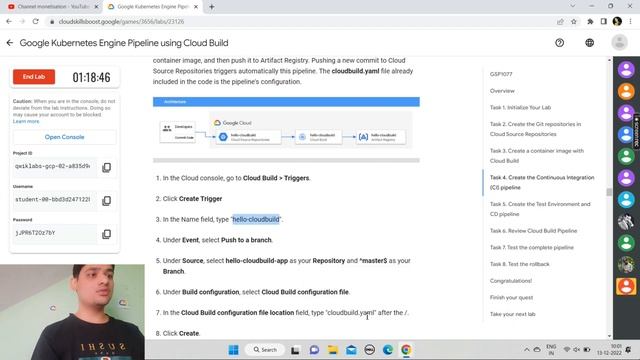This screenshot has width=640, height=360.
Task: Click the Password field value
Action: [x=55, y=233]
